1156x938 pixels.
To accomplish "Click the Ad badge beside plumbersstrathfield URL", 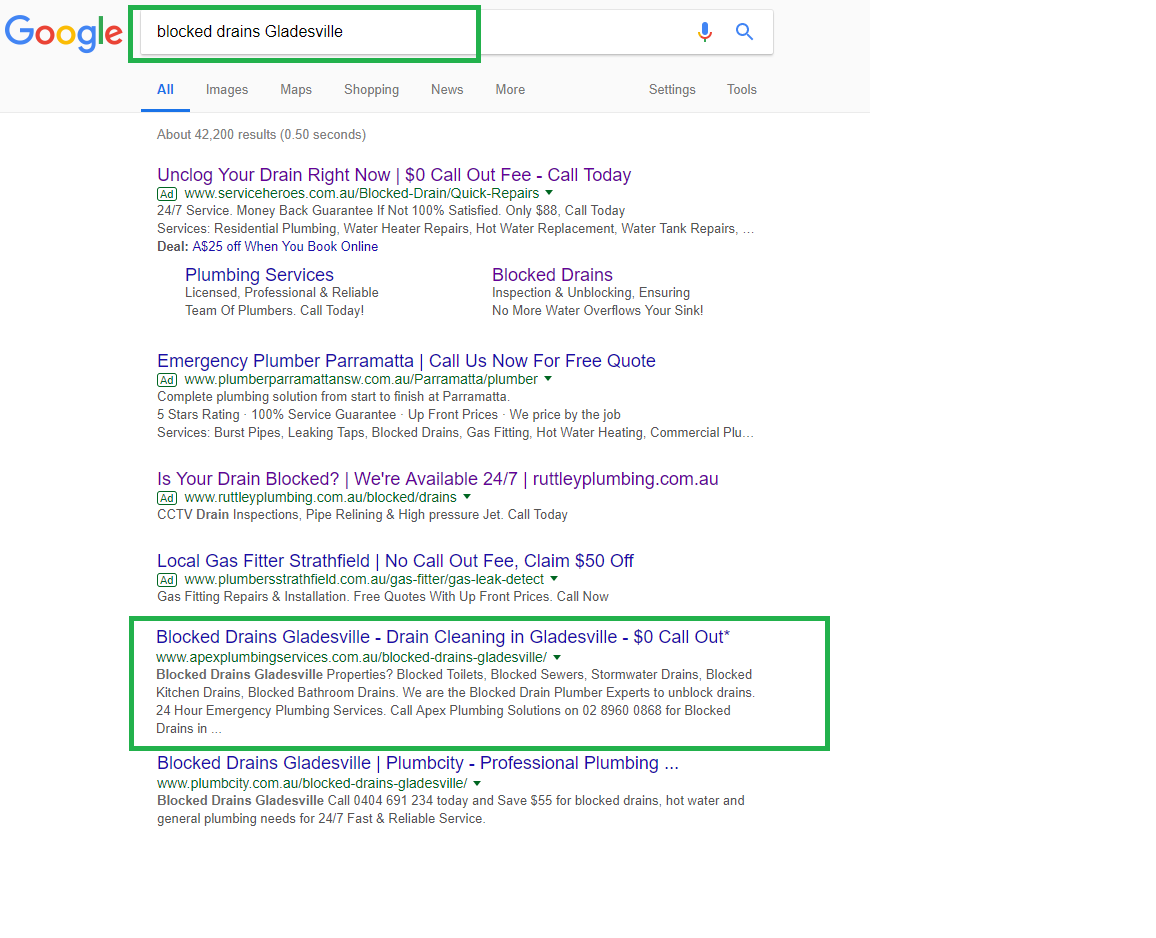I will click(167, 580).
